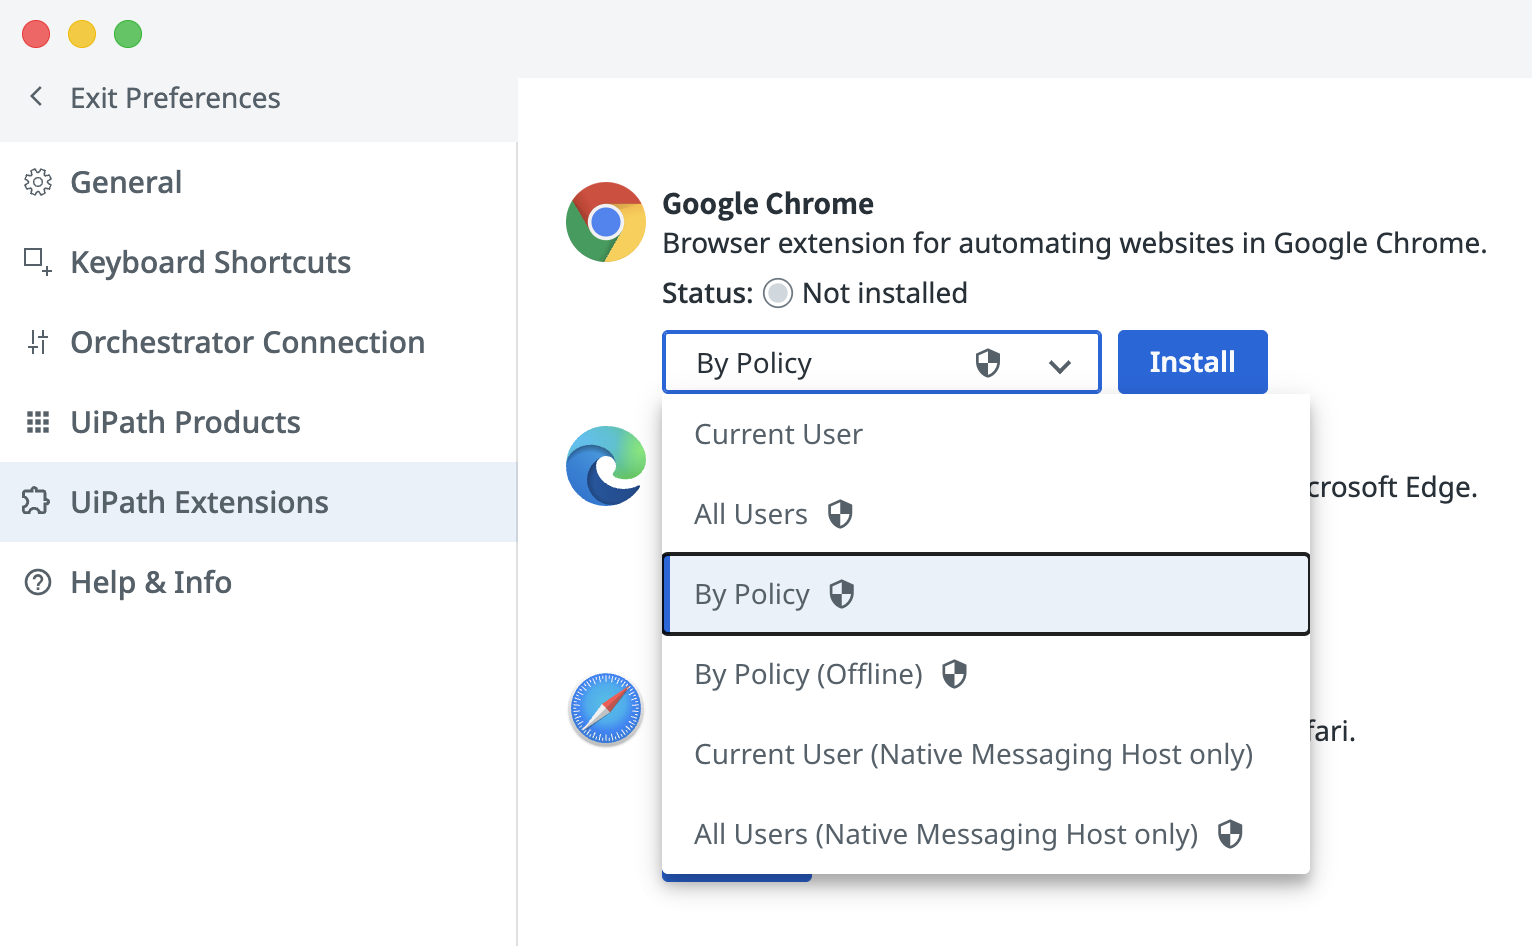Click the back chevron beside Exit Preferences

(x=37, y=97)
